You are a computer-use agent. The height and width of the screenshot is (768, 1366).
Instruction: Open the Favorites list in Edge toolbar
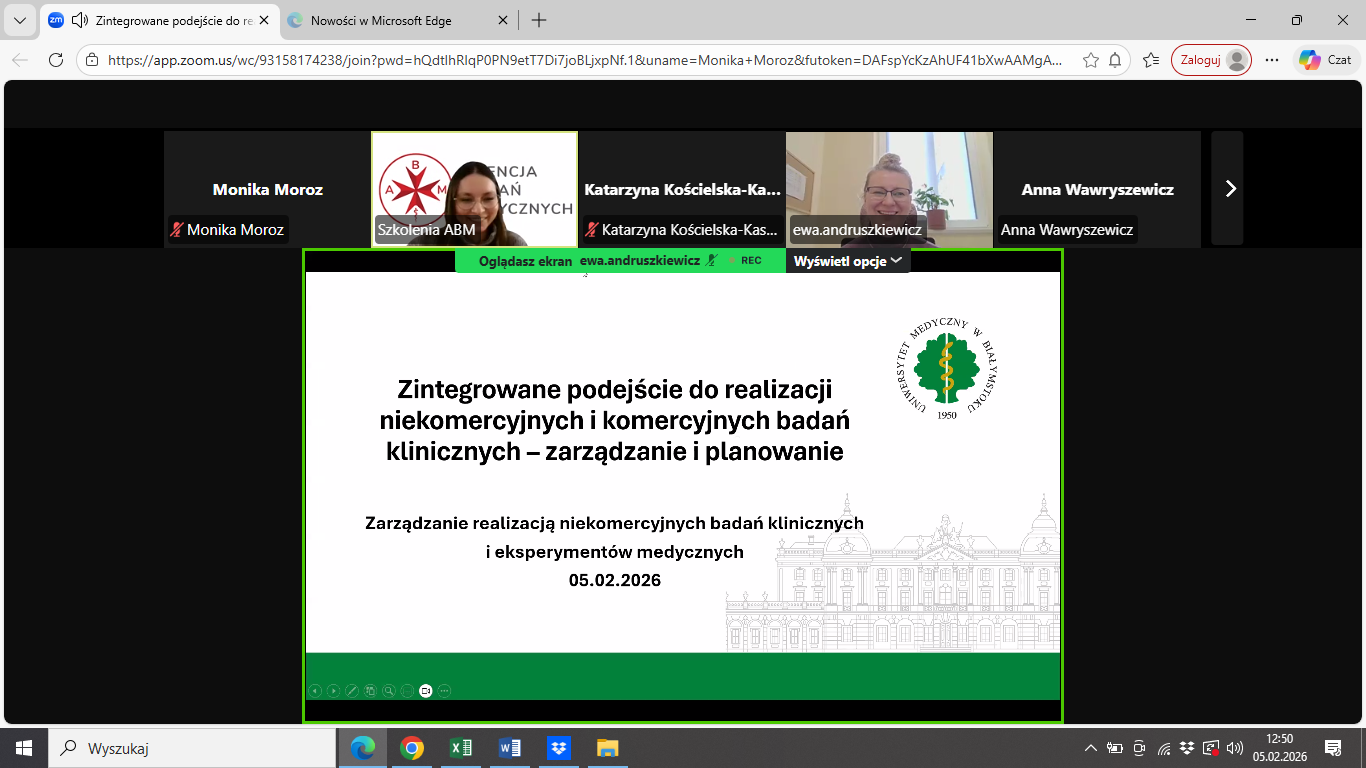[1151, 60]
